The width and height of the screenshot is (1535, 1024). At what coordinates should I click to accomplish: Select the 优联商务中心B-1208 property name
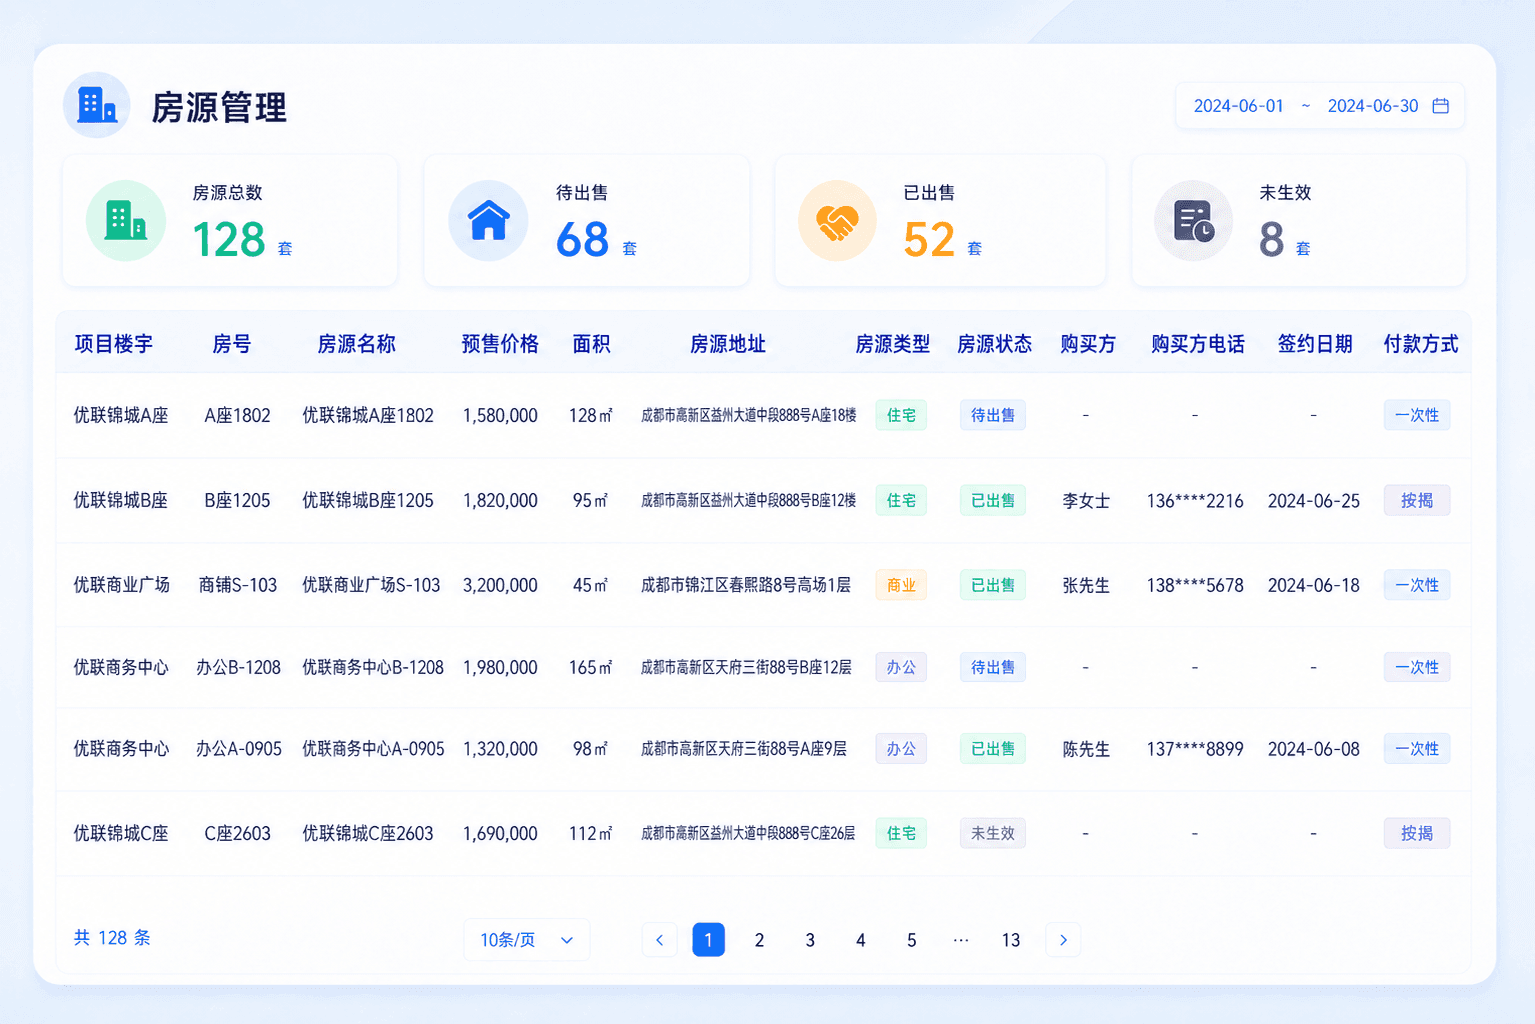[373, 667]
